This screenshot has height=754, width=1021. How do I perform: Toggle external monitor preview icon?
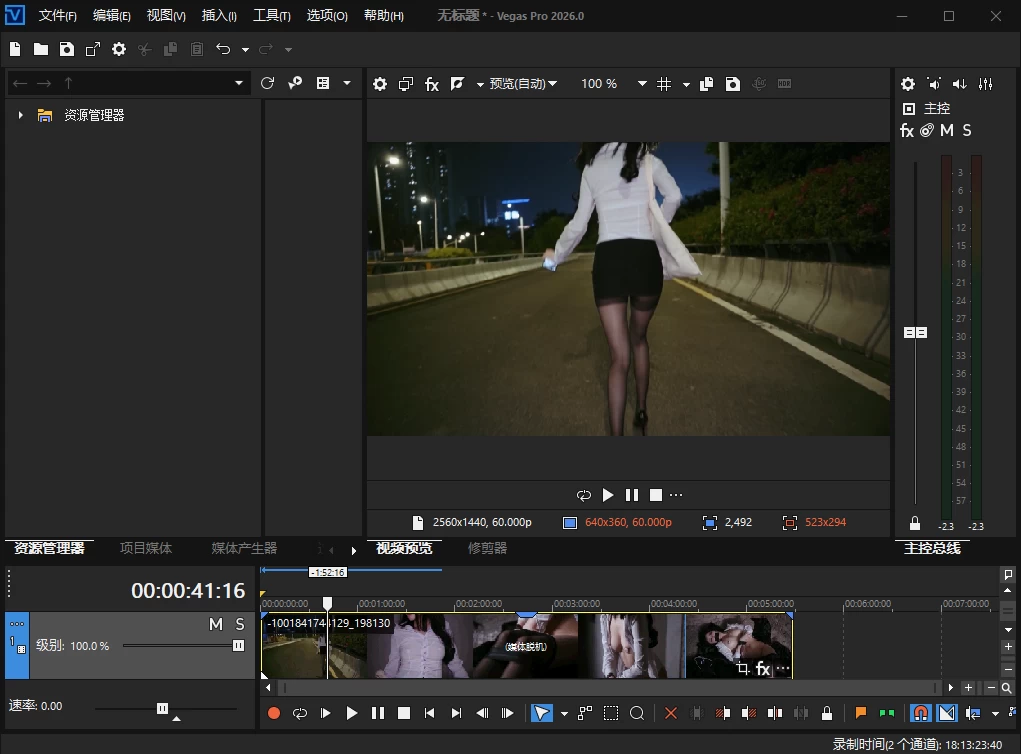406,84
